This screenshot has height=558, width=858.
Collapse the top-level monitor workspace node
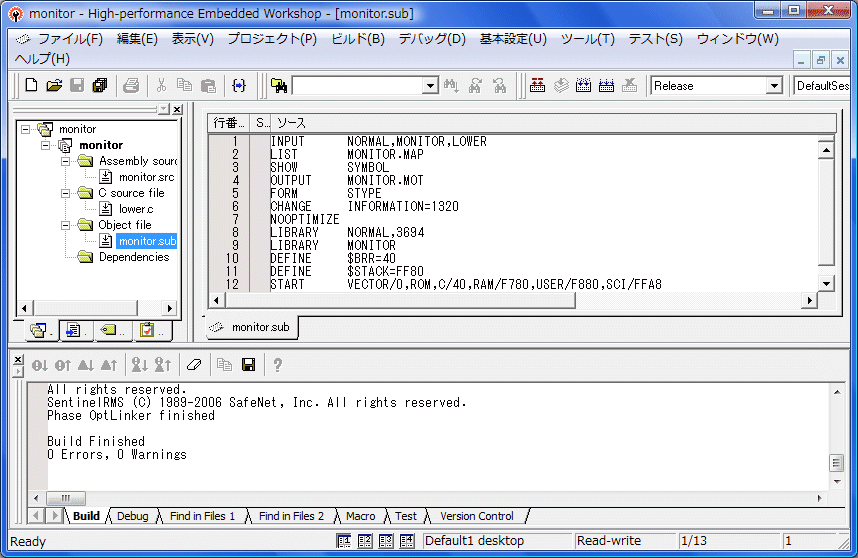tap(26, 129)
